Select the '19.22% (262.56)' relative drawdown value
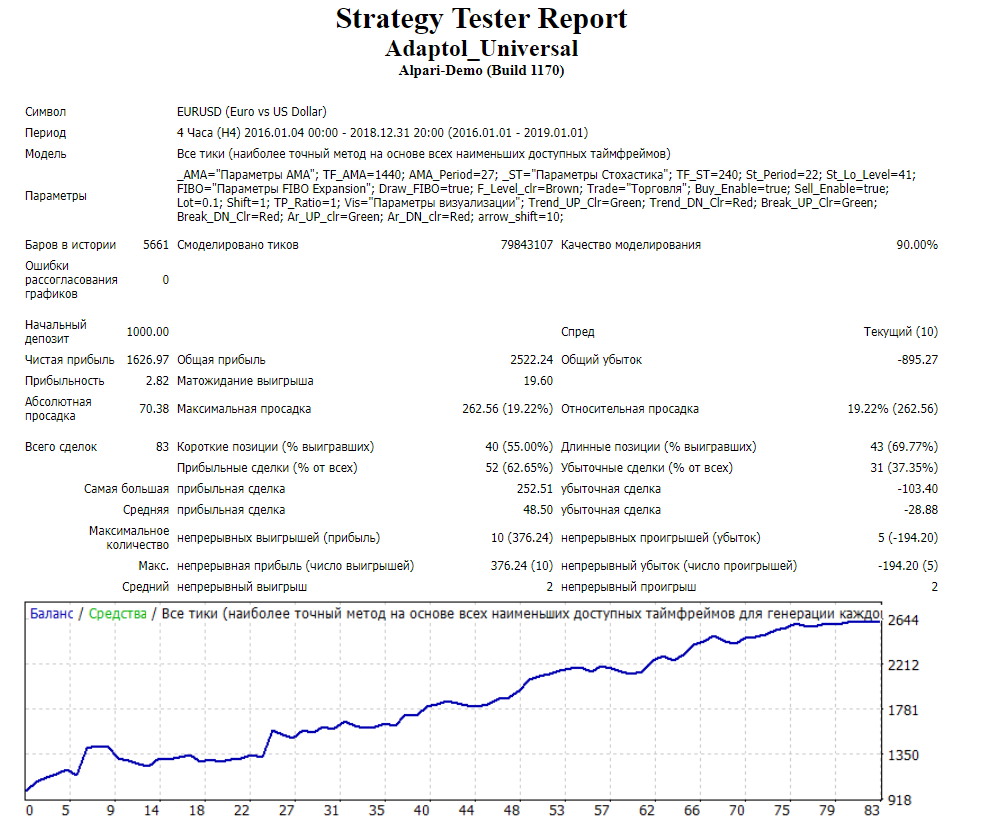 click(x=893, y=409)
